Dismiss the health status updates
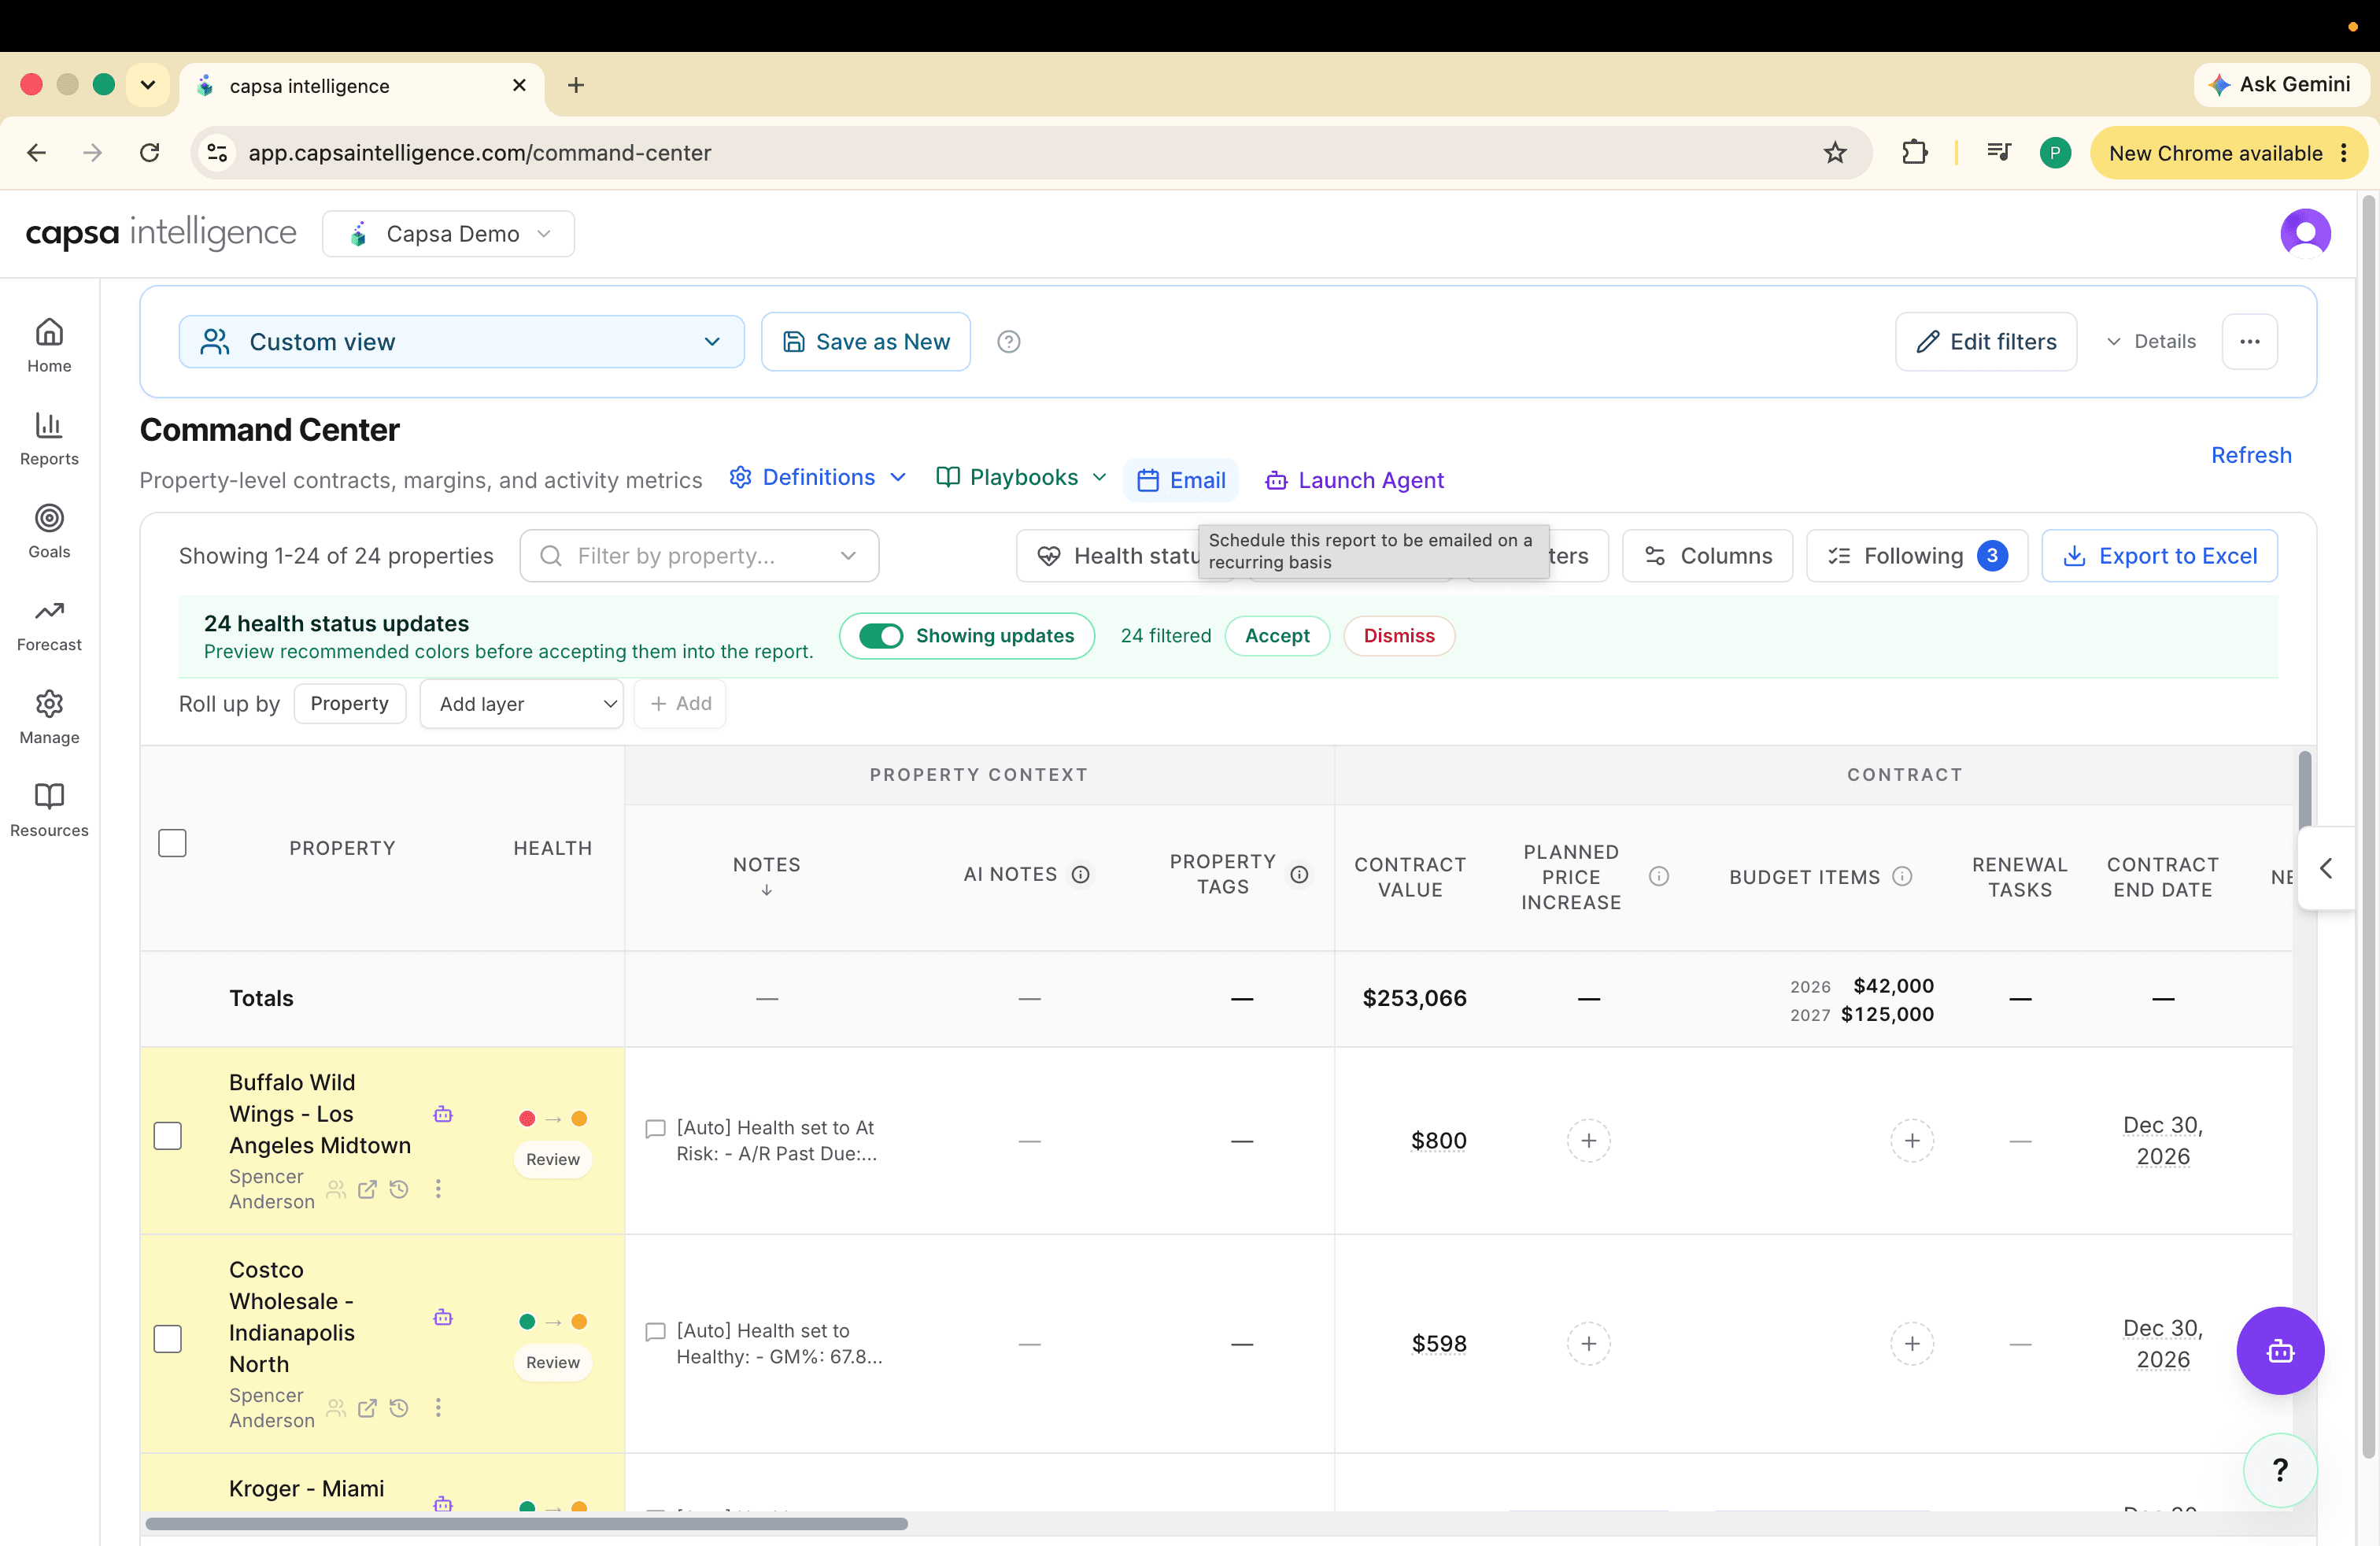 pyautogui.click(x=1398, y=636)
